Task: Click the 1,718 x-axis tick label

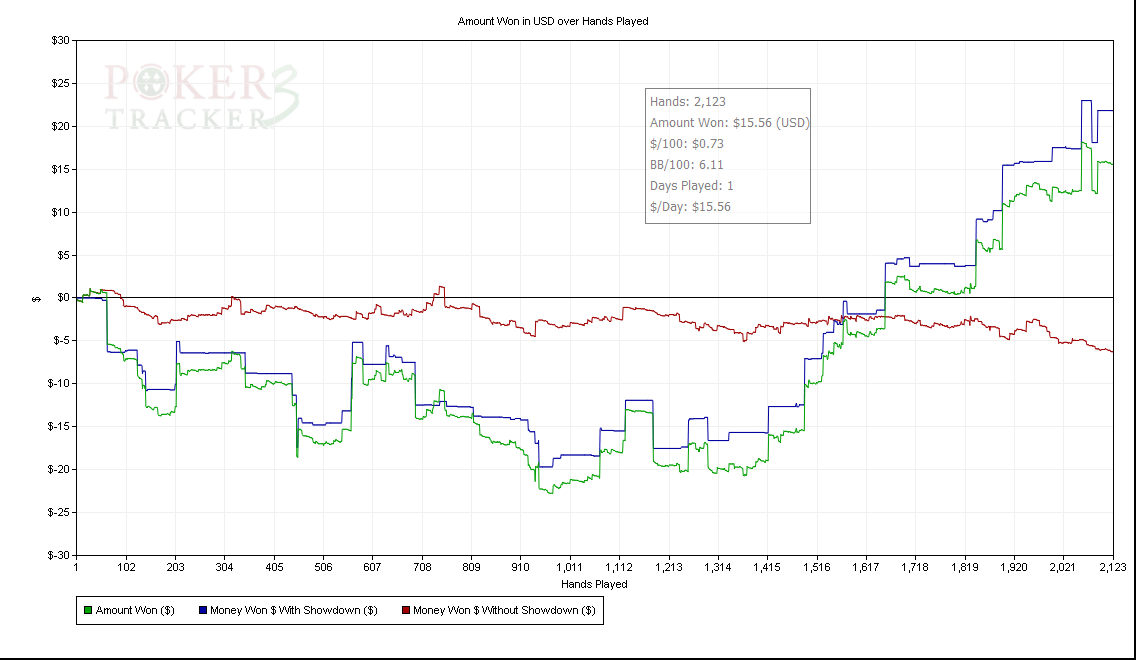Action: pos(915,567)
